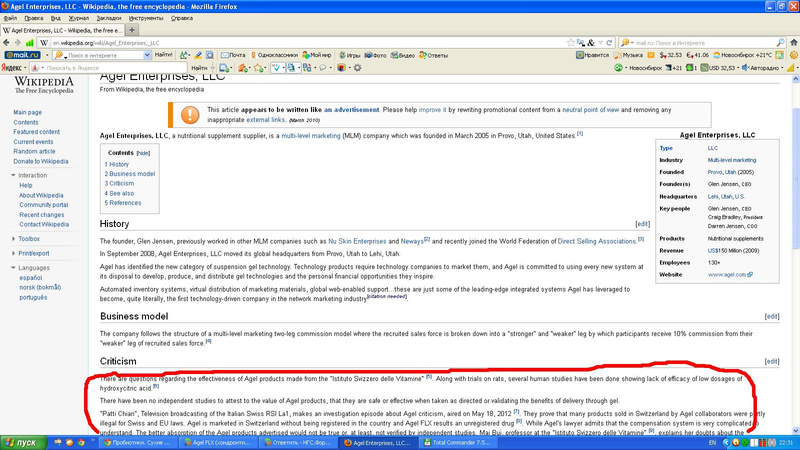This screenshot has width=800, height=450.
Task: Click the Найти! button in the mail.ru toolbar
Action: pyautogui.click(x=163, y=55)
